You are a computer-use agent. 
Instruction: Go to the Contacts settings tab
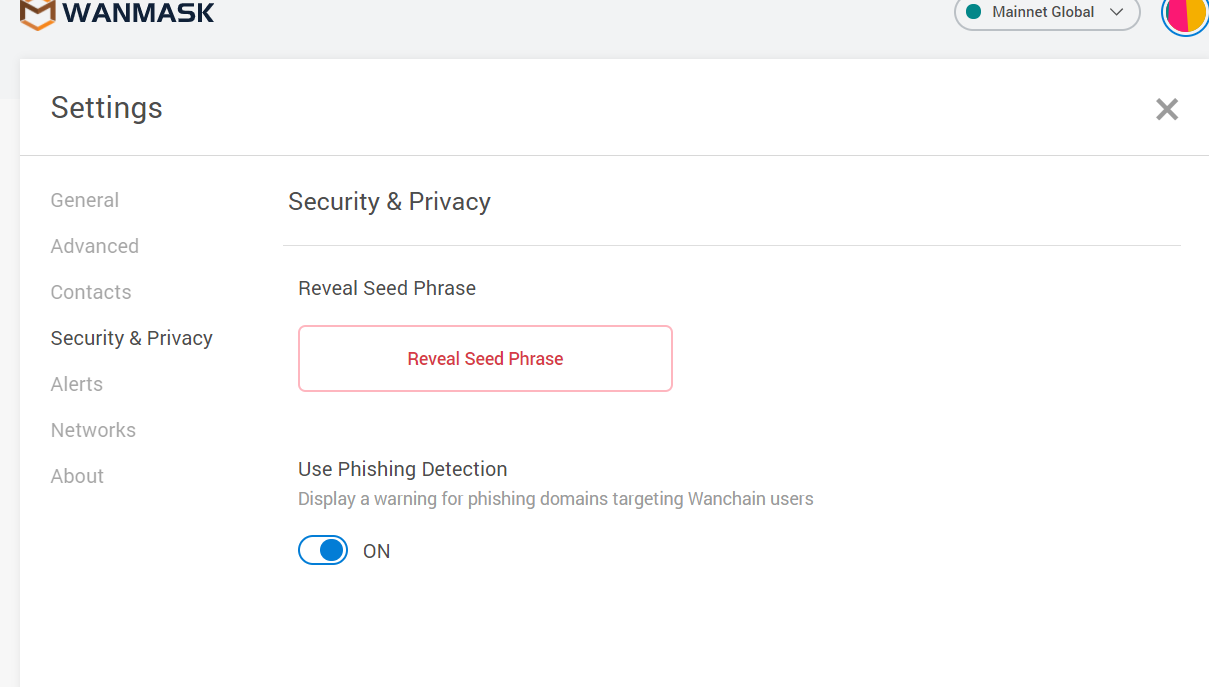(91, 292)
